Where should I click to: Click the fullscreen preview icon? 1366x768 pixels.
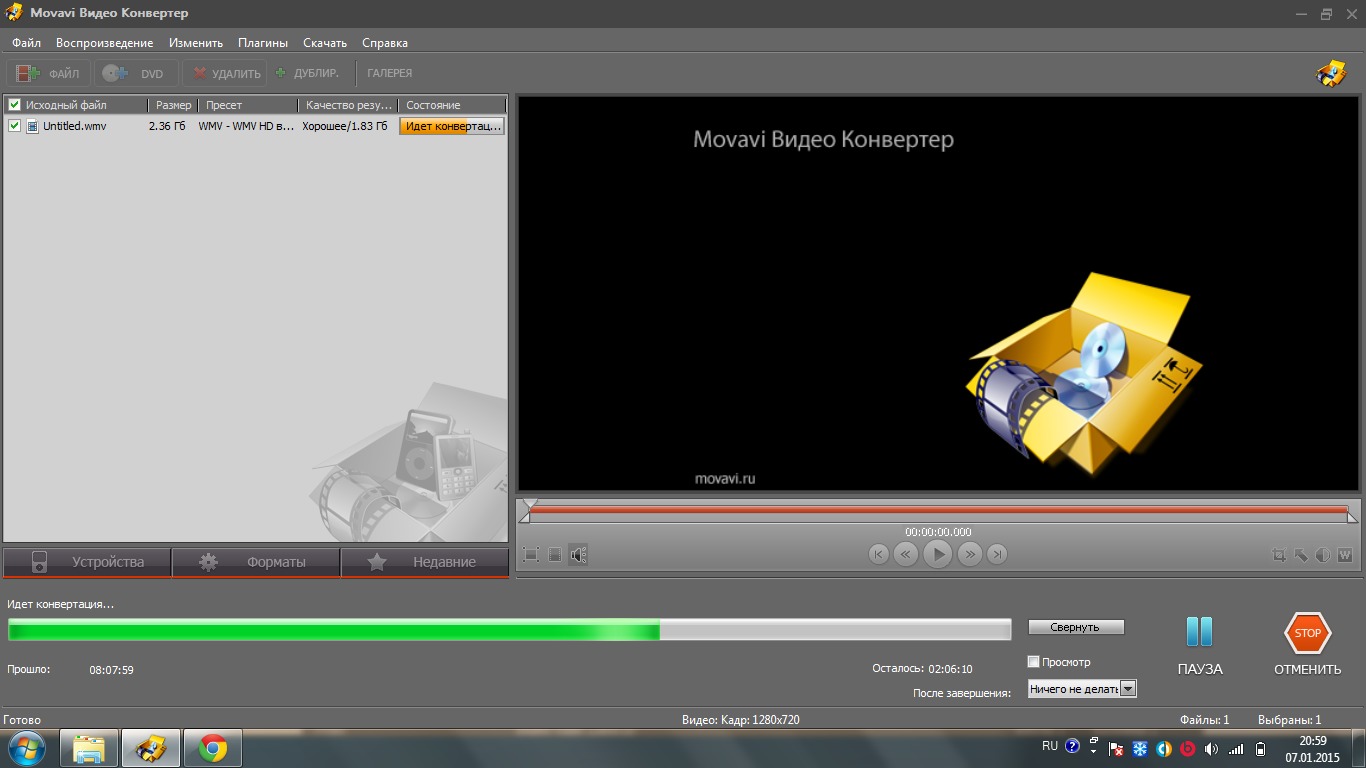click(531, 554)
